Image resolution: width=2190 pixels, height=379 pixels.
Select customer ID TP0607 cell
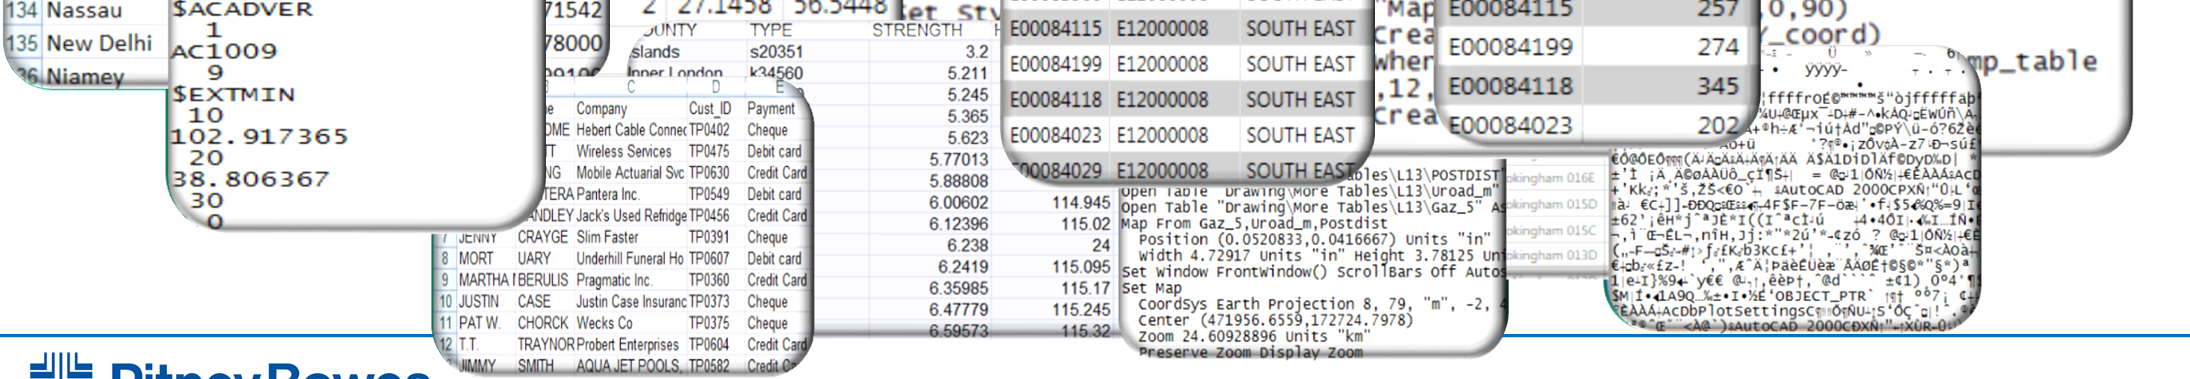709,258
